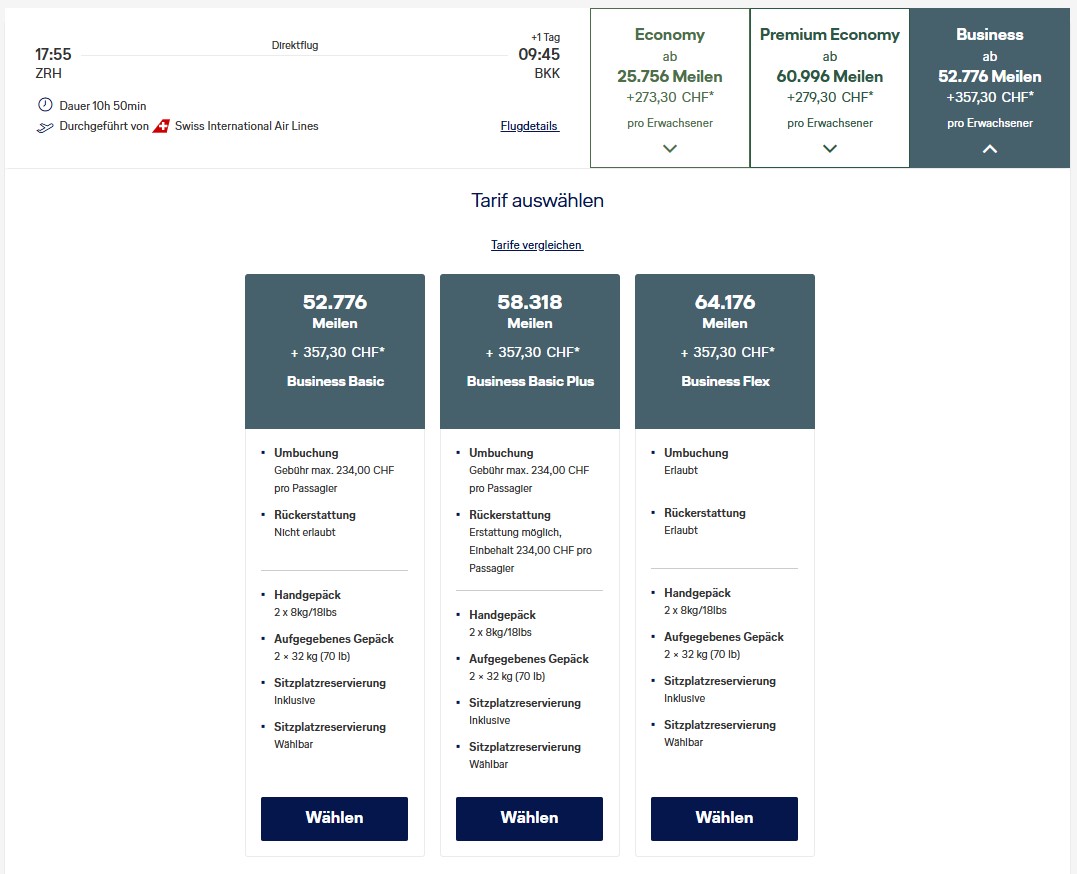This screenshot has width=1077, height=874.
Task: Collapse the Business fare chevron
Action: 990,148
